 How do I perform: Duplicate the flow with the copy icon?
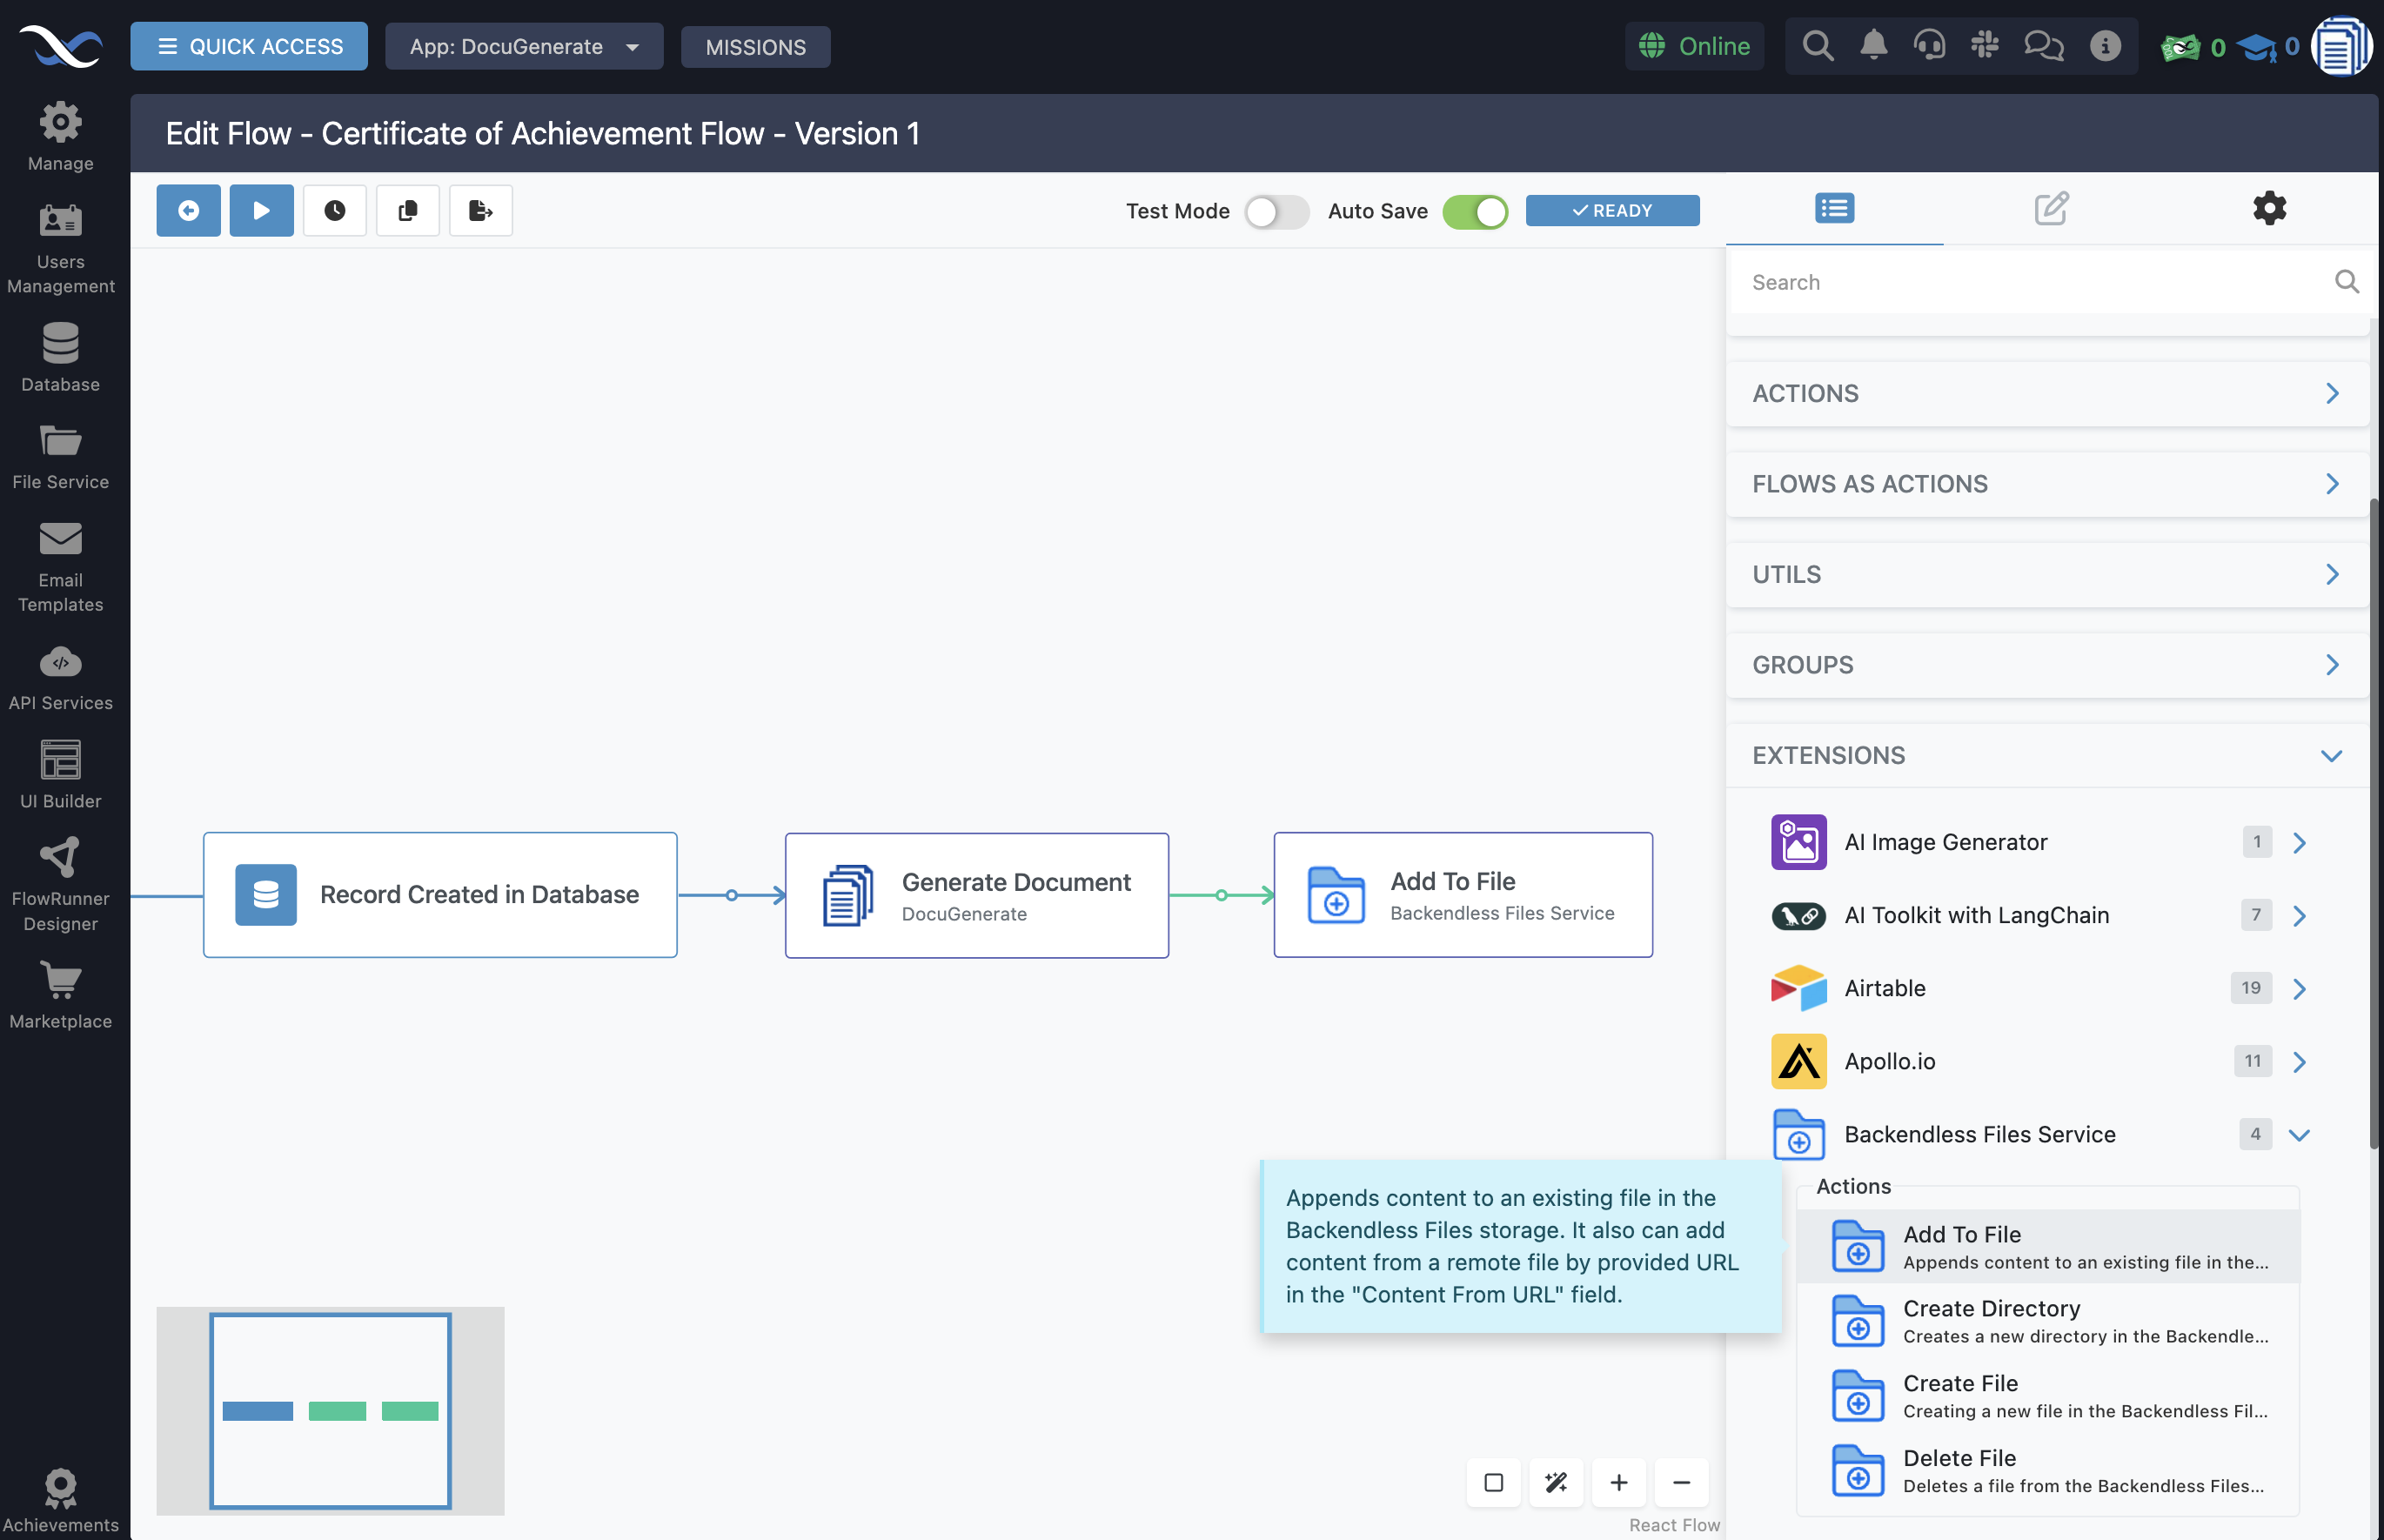[x=407, y=210]
